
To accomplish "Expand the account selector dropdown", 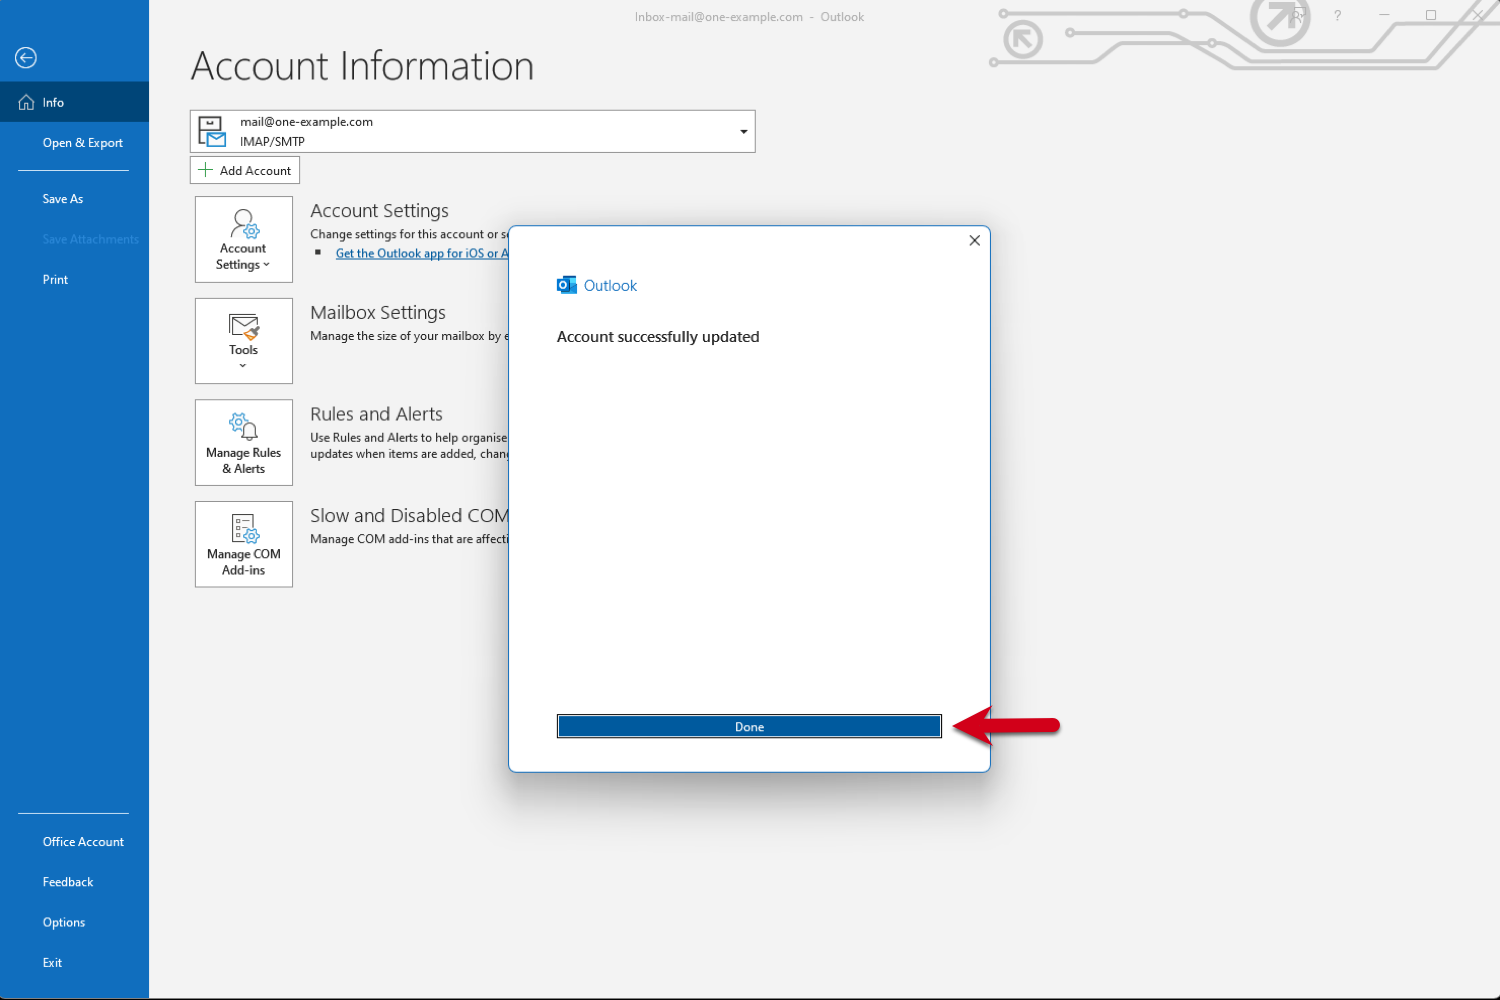I will [743, 131].
